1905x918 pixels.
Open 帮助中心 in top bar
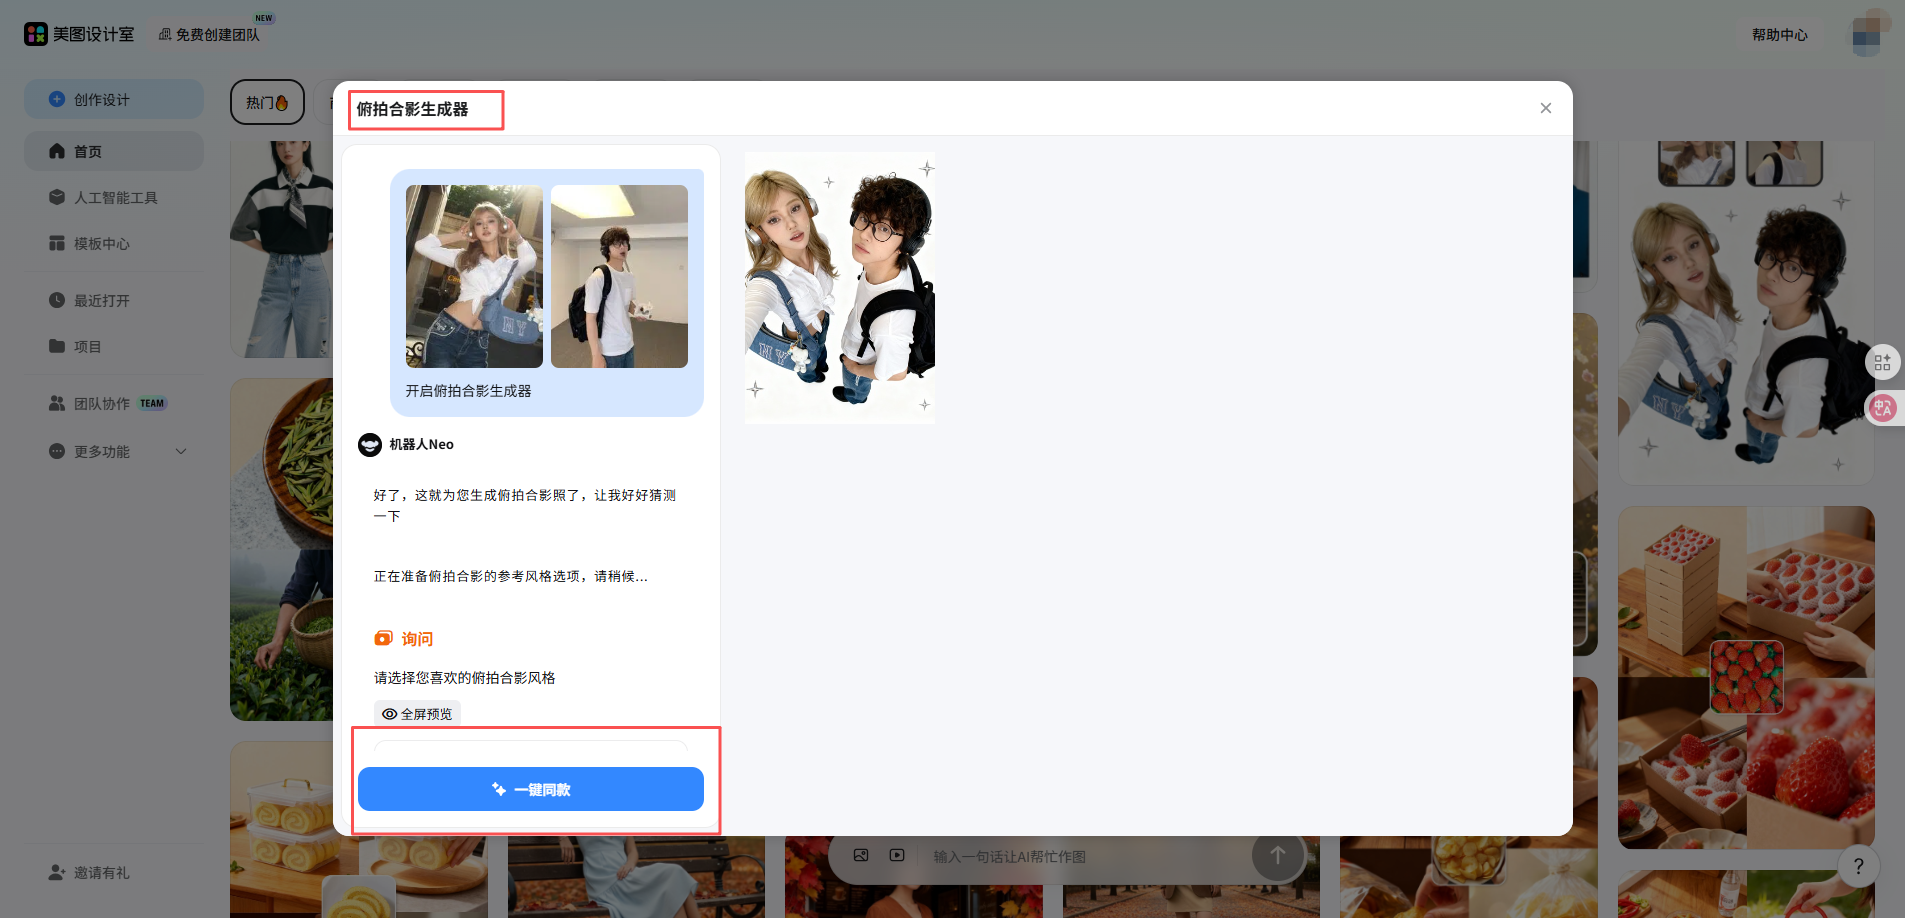(1779, 35)
